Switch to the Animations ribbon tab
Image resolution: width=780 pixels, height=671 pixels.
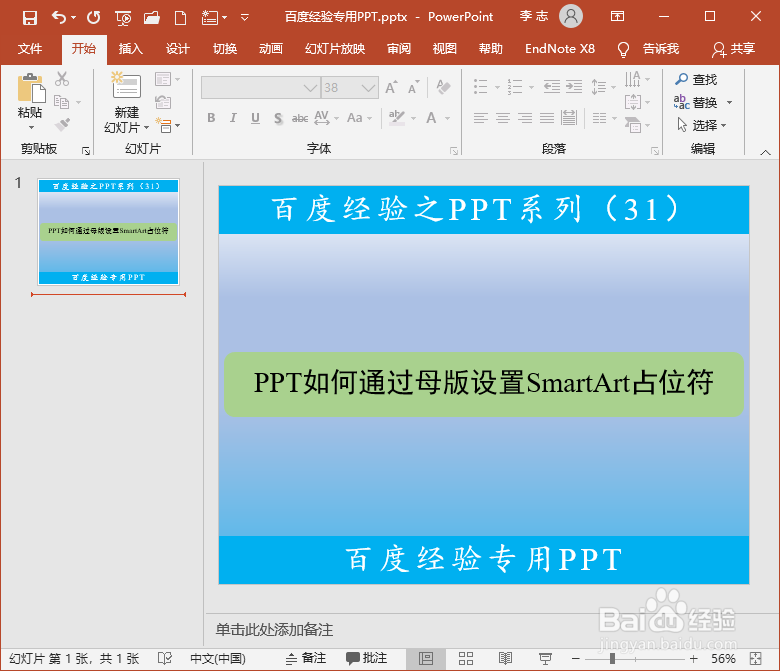271,49
